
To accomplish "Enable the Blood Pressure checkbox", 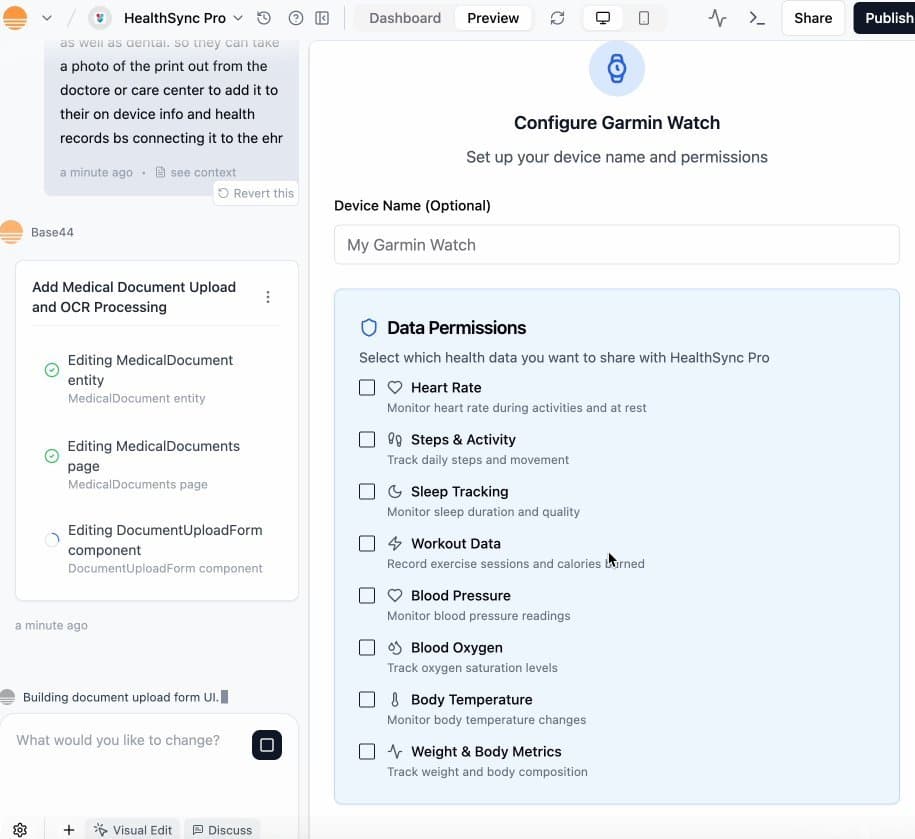I will 367,595.
